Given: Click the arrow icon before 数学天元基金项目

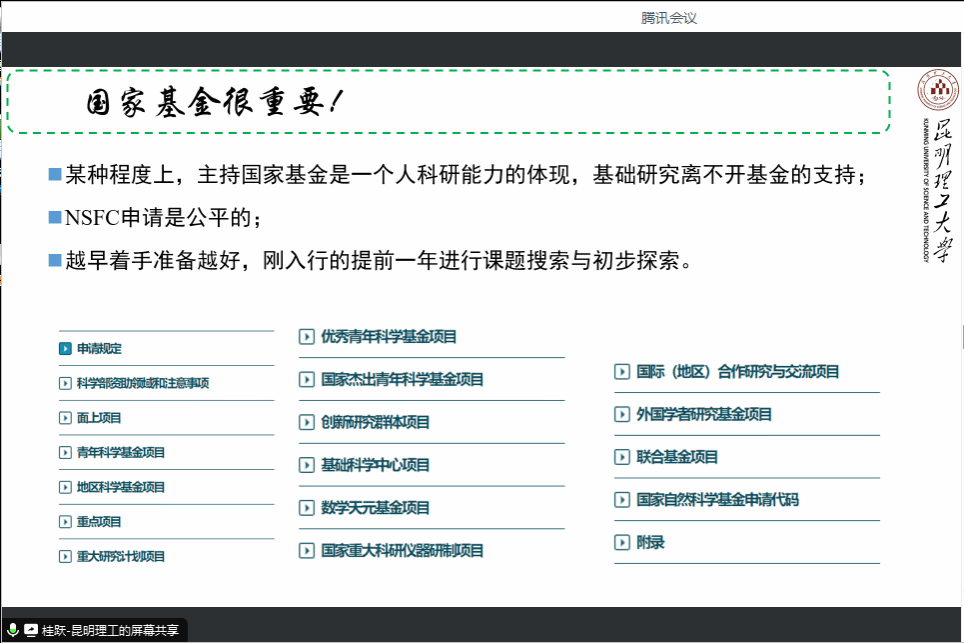Looking at the screenshot, I should point(307,508).
